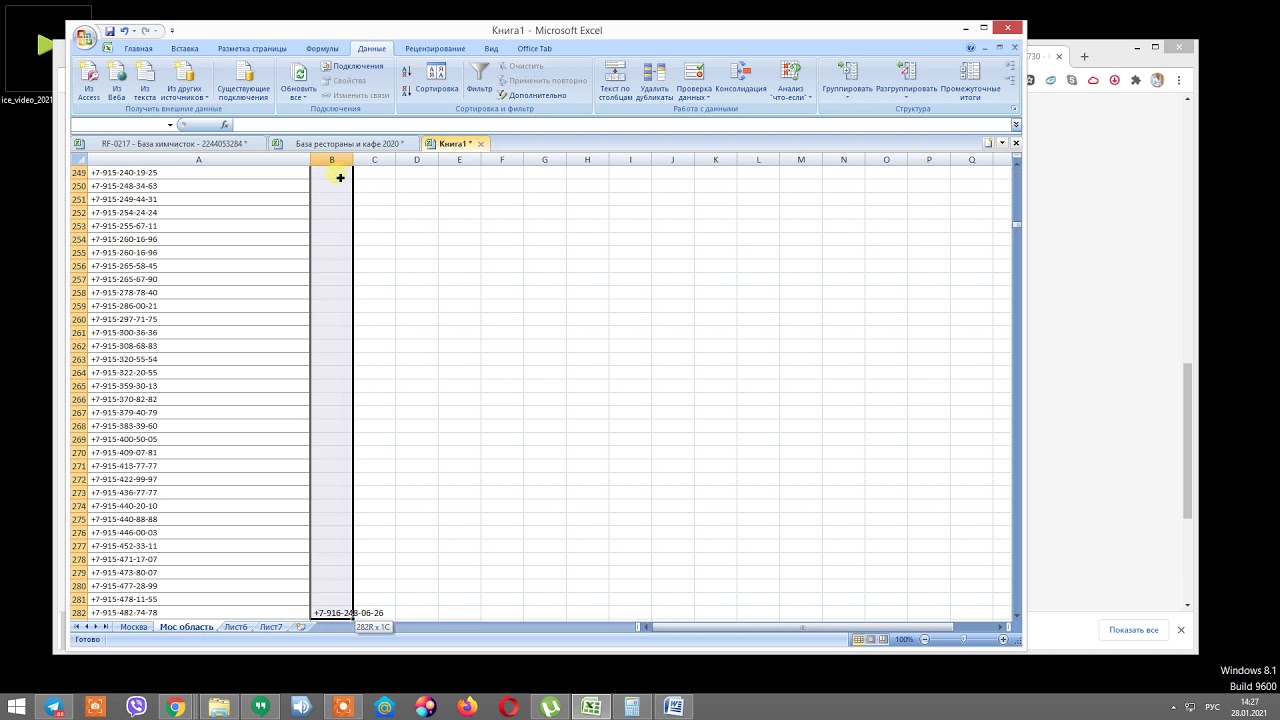Switch to Page Layout view in status bar

[x=871, y=640]
